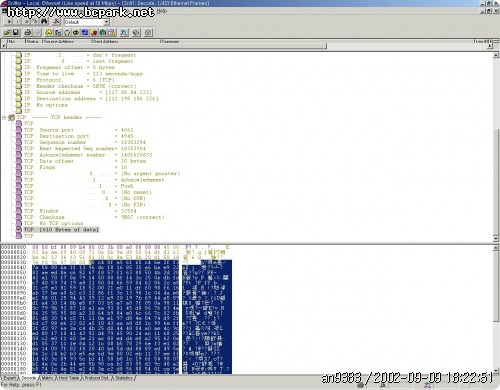Select the TCP Data offset row
The width and height of the screenshot is (500, 390).
[x=85, y=161]
